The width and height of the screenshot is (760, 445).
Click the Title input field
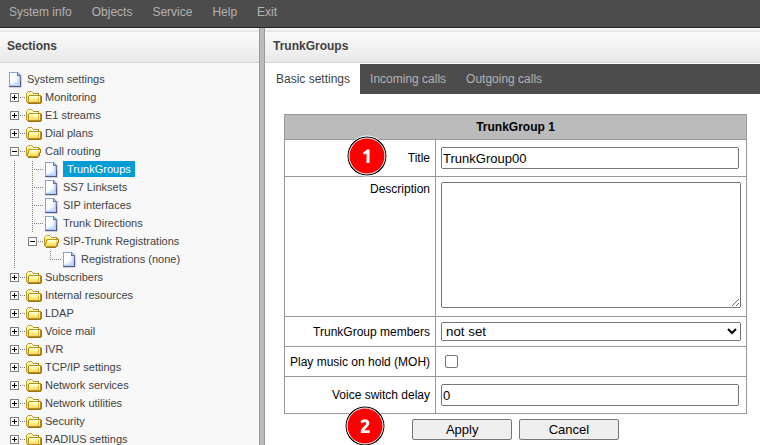click(590, 158)
